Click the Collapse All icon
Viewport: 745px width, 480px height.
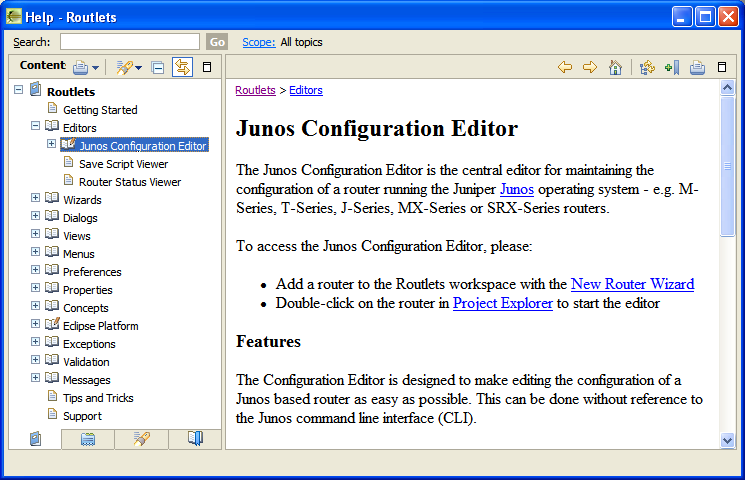tap(158, 67)
